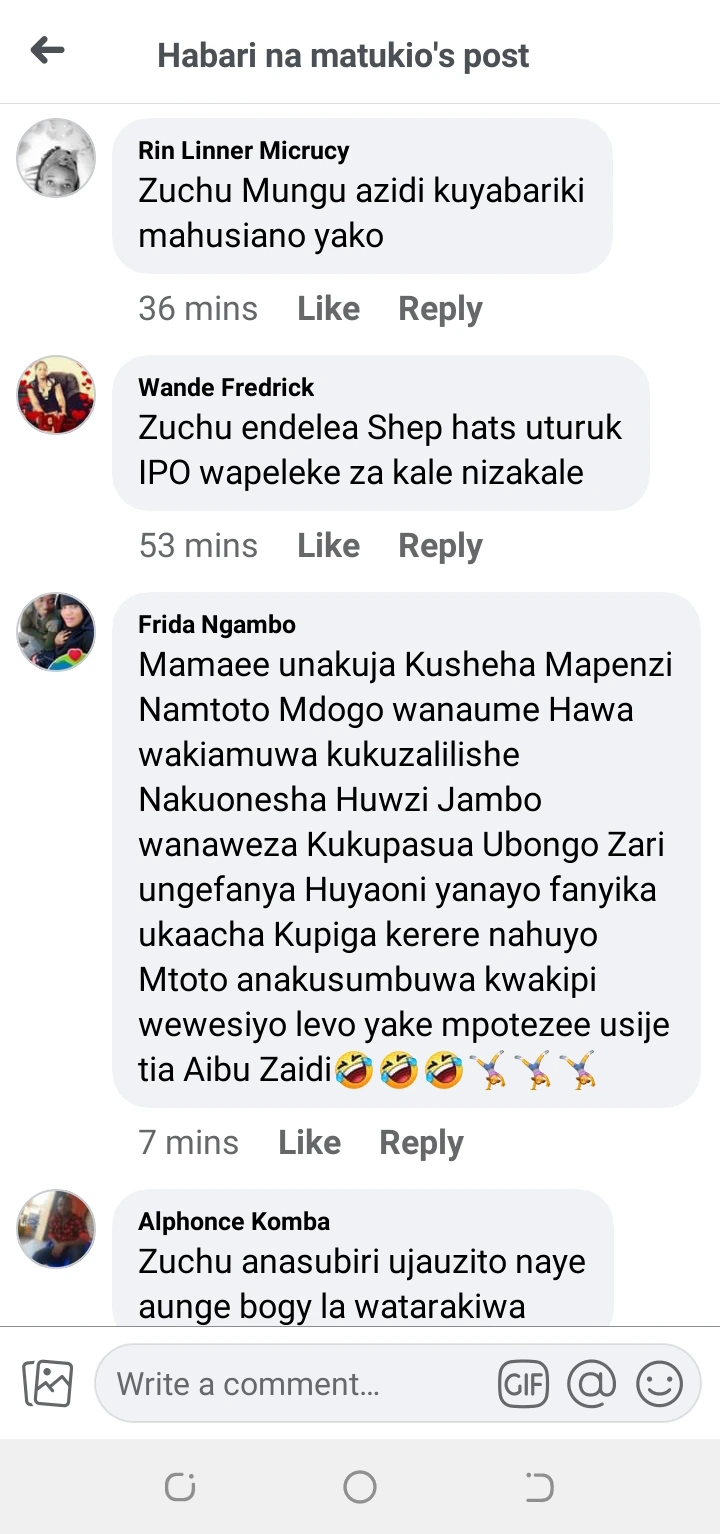Screen dimensions: 720x1534
Task: Tap Android home navigation button
Action: click(360, 1487)
